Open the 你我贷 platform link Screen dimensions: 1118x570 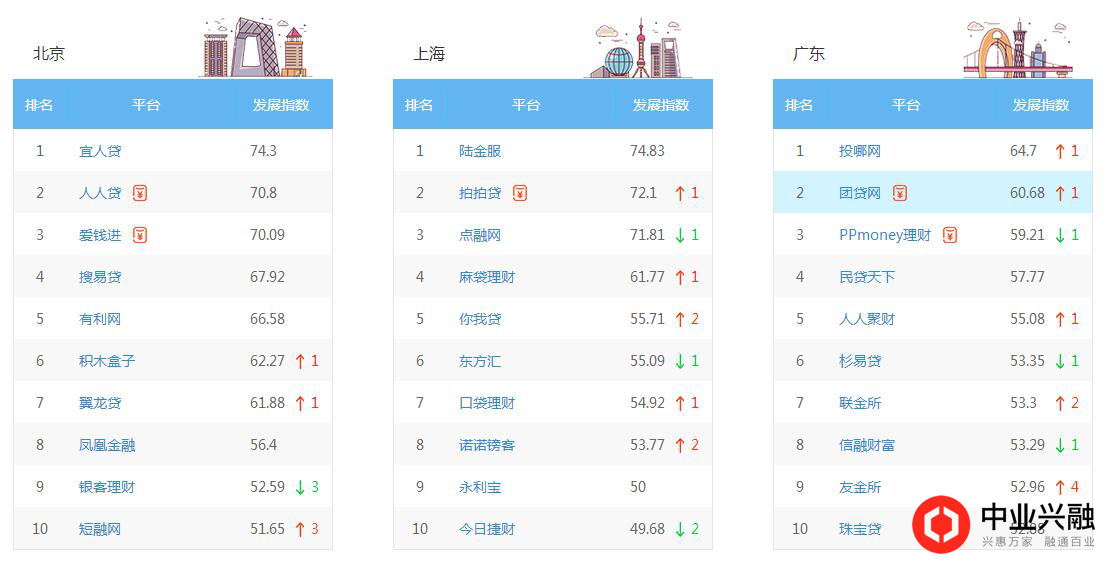[x=480, y=319]
